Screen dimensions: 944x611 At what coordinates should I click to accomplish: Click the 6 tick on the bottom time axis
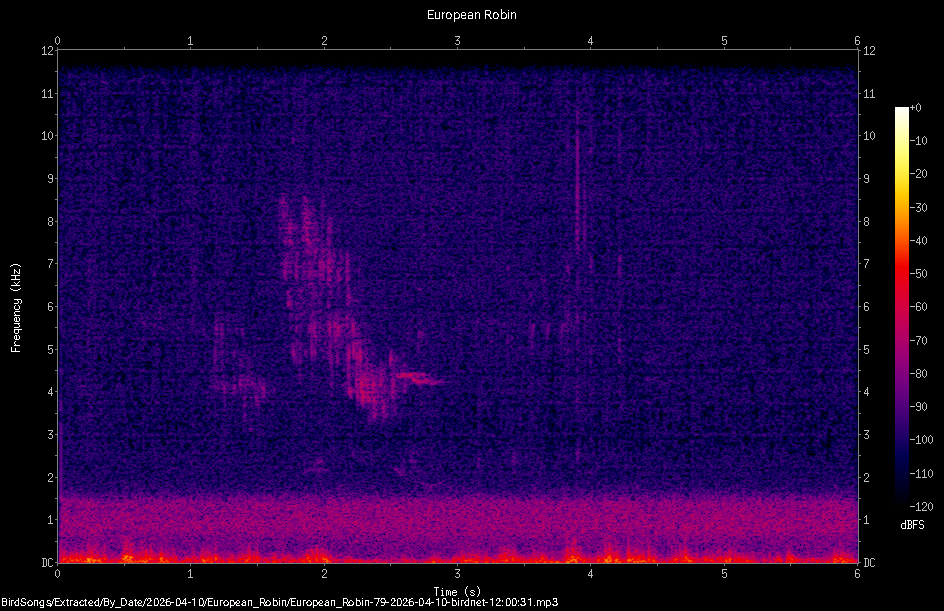856,574
